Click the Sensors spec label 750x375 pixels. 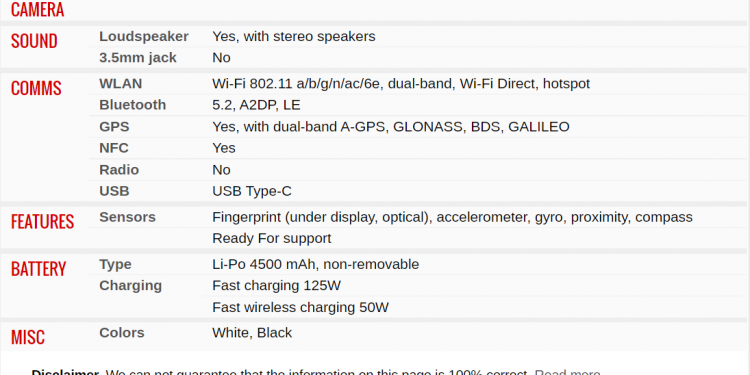point(127,217)
